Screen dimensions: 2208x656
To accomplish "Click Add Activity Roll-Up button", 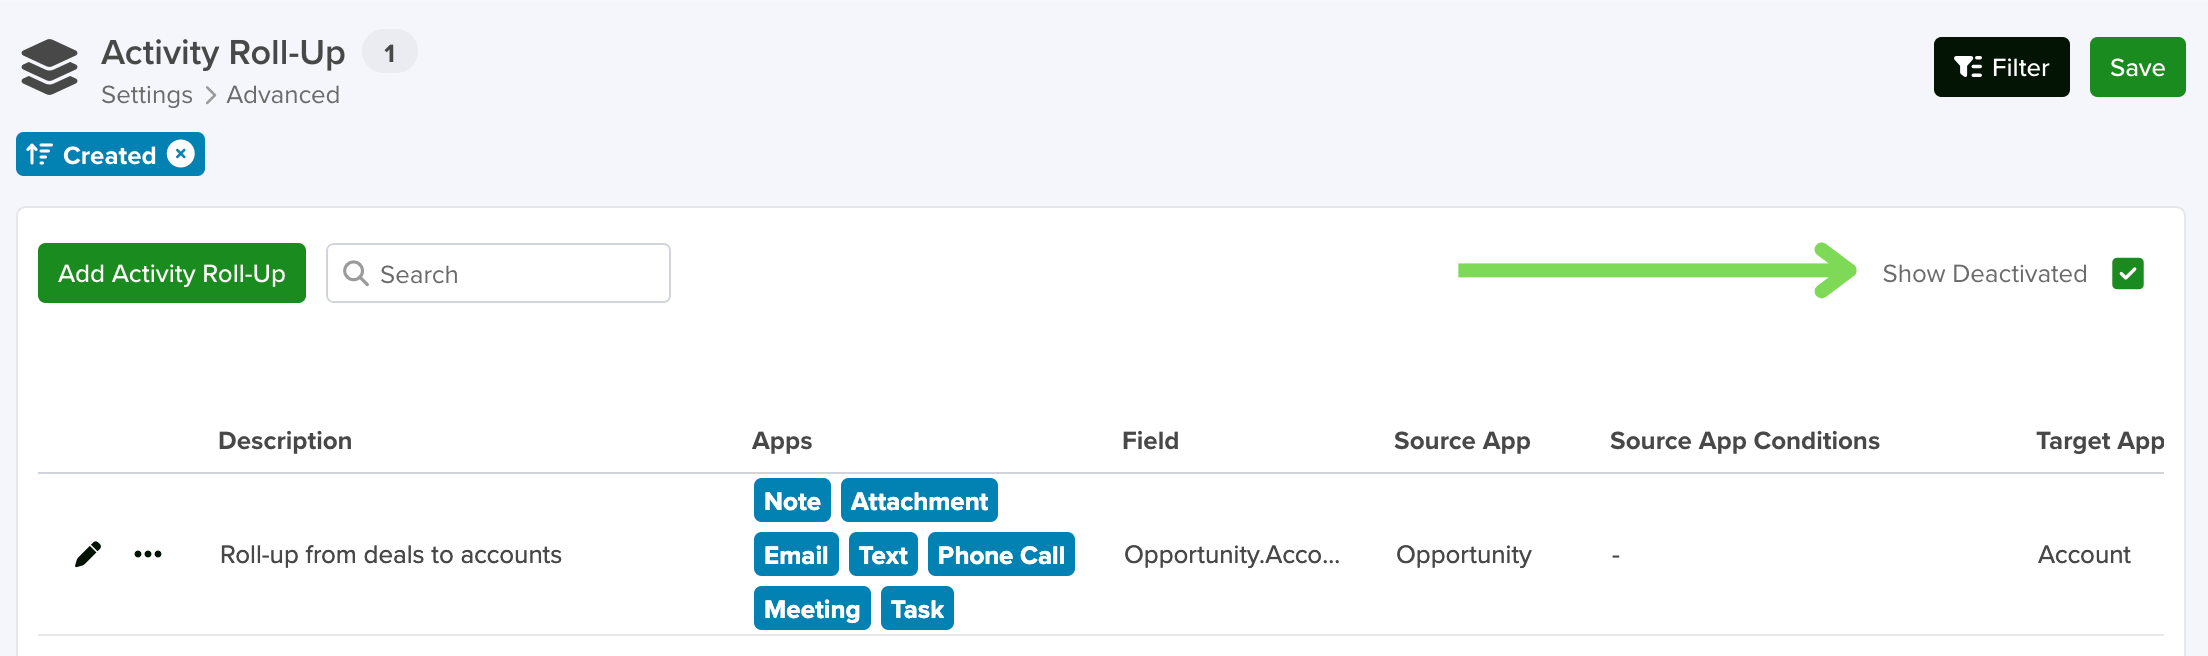I will coord(172,273).
